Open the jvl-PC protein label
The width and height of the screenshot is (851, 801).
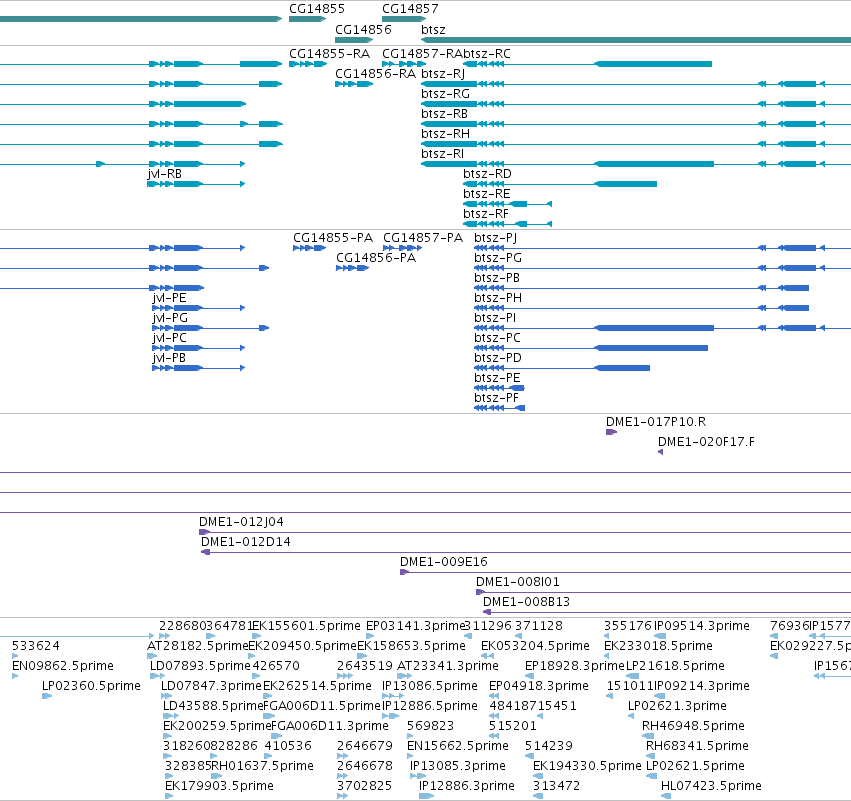point(169,338)
